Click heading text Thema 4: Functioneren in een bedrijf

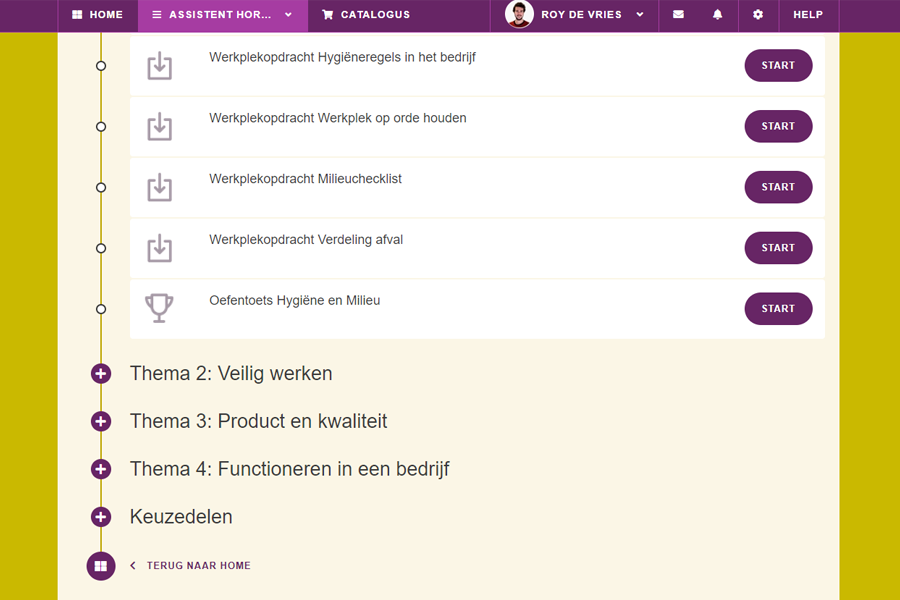289,469
